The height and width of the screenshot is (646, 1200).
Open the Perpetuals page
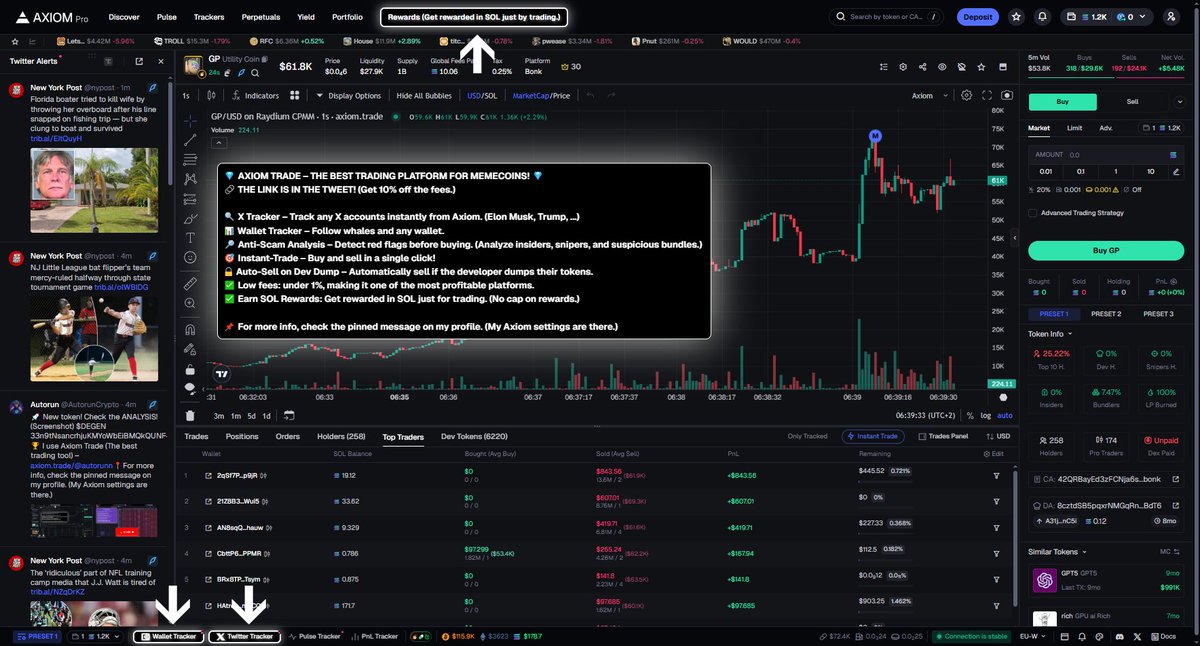260,17
